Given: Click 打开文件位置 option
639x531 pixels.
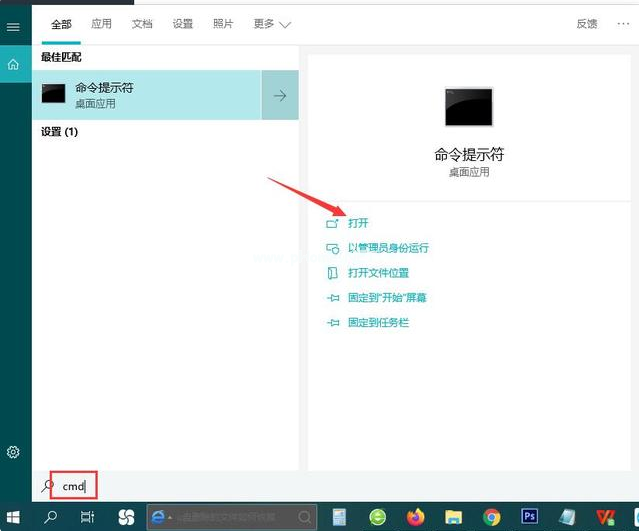Looking at the screenshot, I should coord(378,273).
